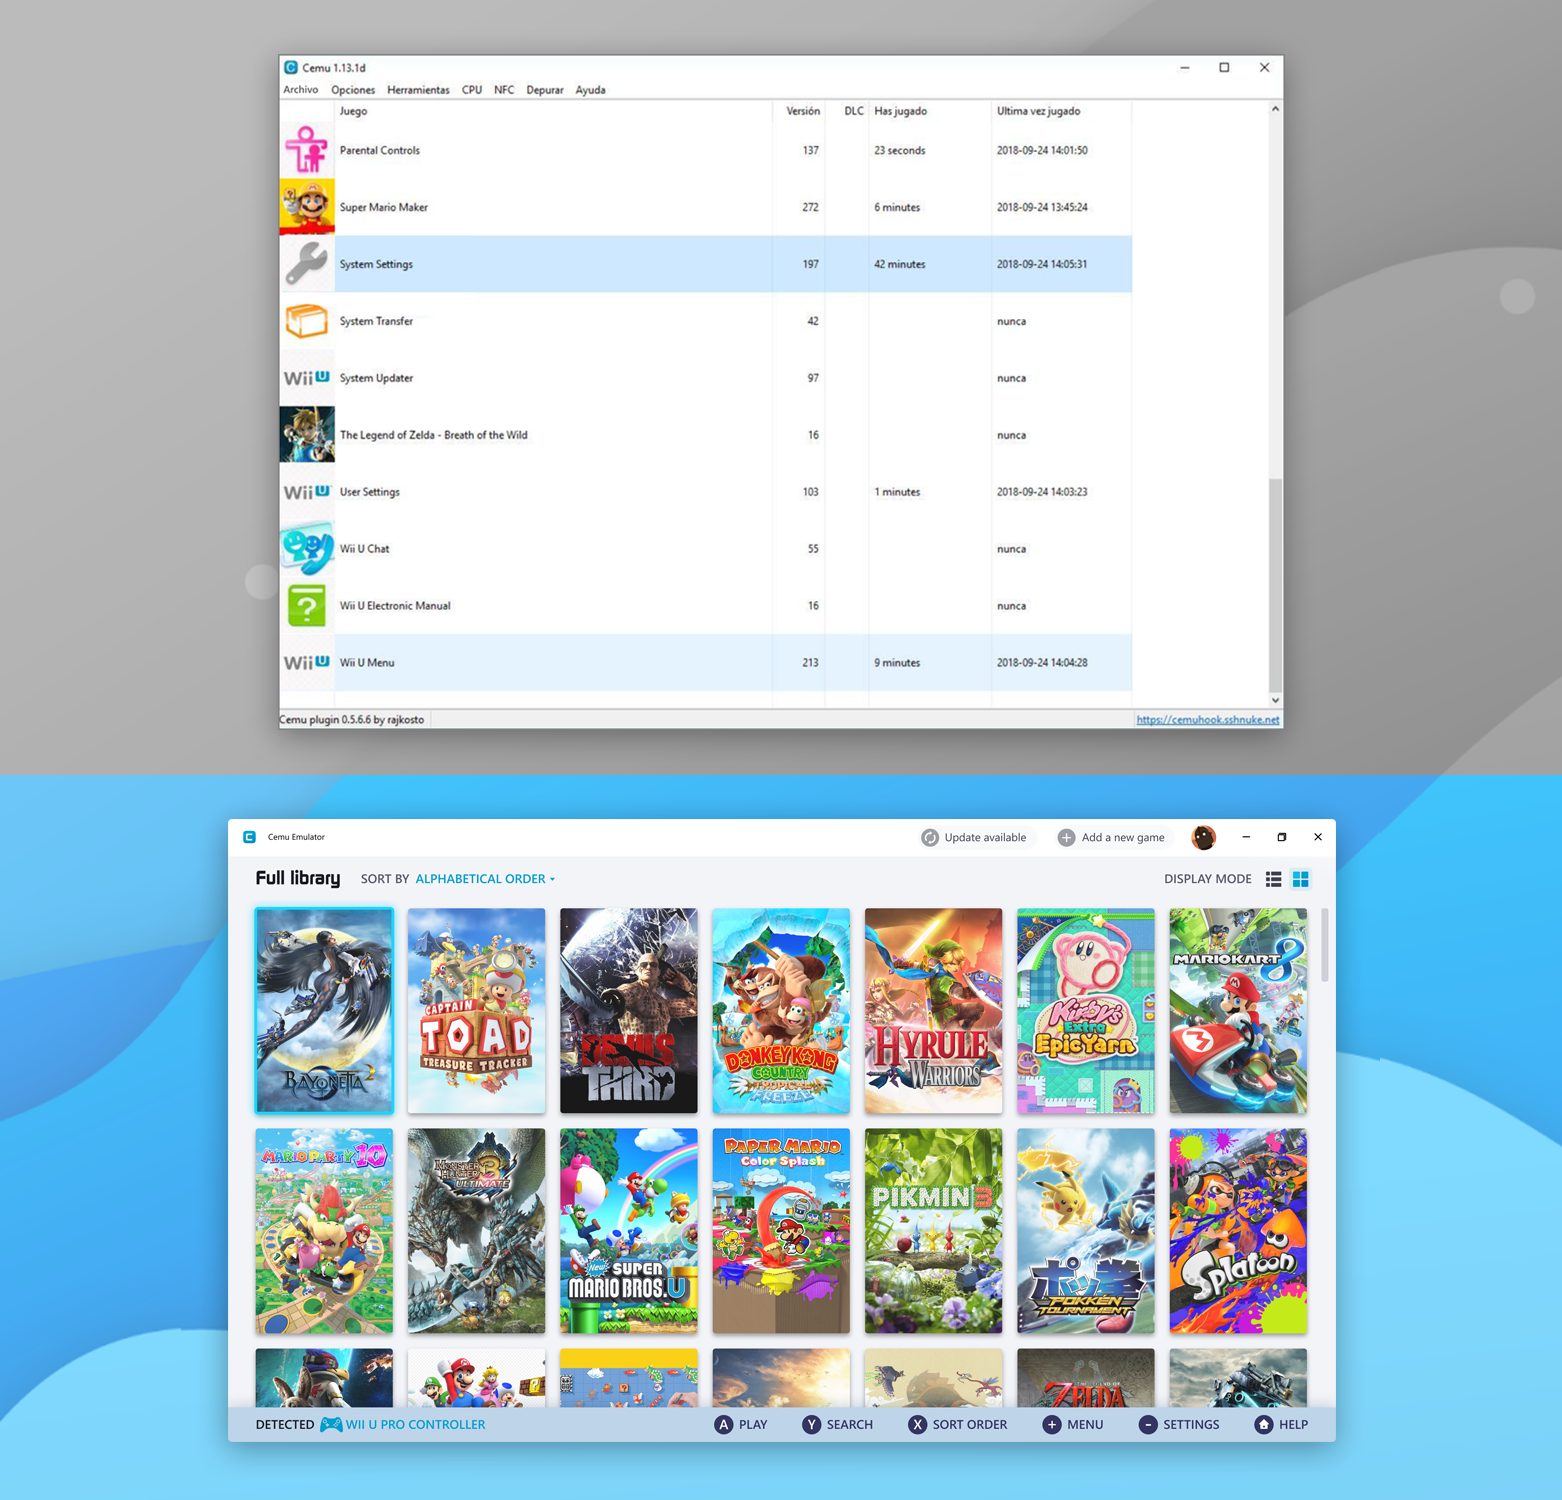This screenshot has height=1500, width=1562.
Task: Click the SORT ORDER label in bottom bar
Action: point(970,1425)
